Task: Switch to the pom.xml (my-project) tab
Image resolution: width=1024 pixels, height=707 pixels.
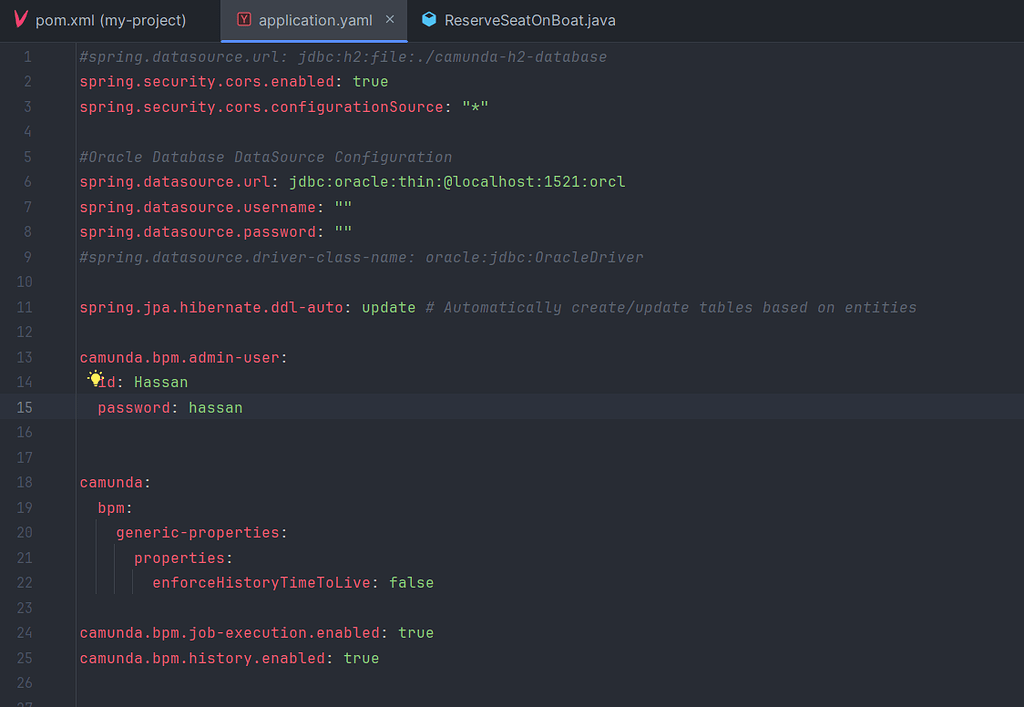Action: coord(110,20)
